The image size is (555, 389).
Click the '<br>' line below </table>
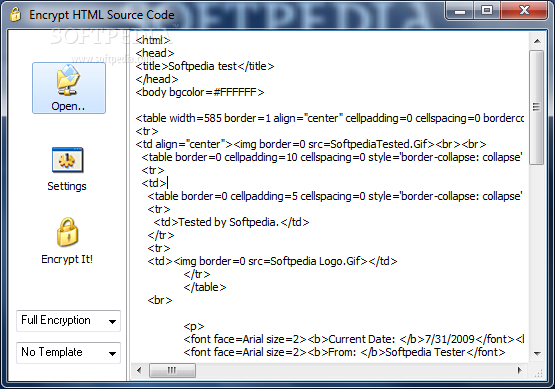pyautogui.click(x=160, y=301)
